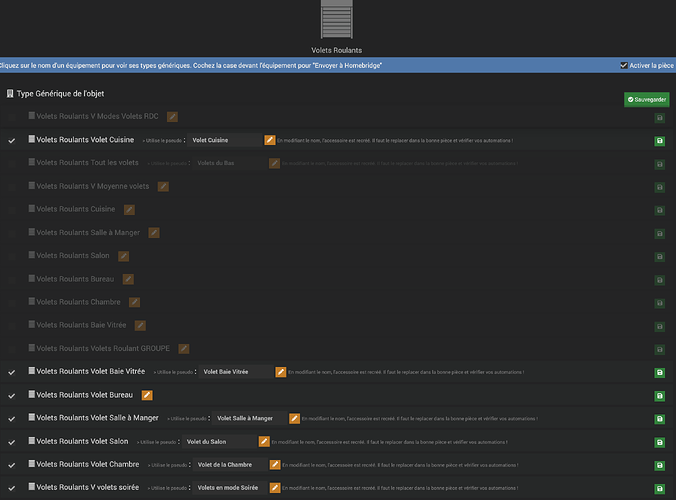
Task: Edit the Volet de la Chambre pseudo field
Action: pos(230,465)
